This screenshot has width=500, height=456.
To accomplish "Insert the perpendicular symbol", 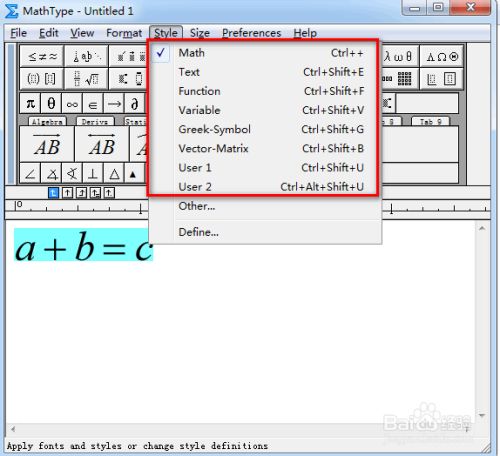I will point(93,173).
